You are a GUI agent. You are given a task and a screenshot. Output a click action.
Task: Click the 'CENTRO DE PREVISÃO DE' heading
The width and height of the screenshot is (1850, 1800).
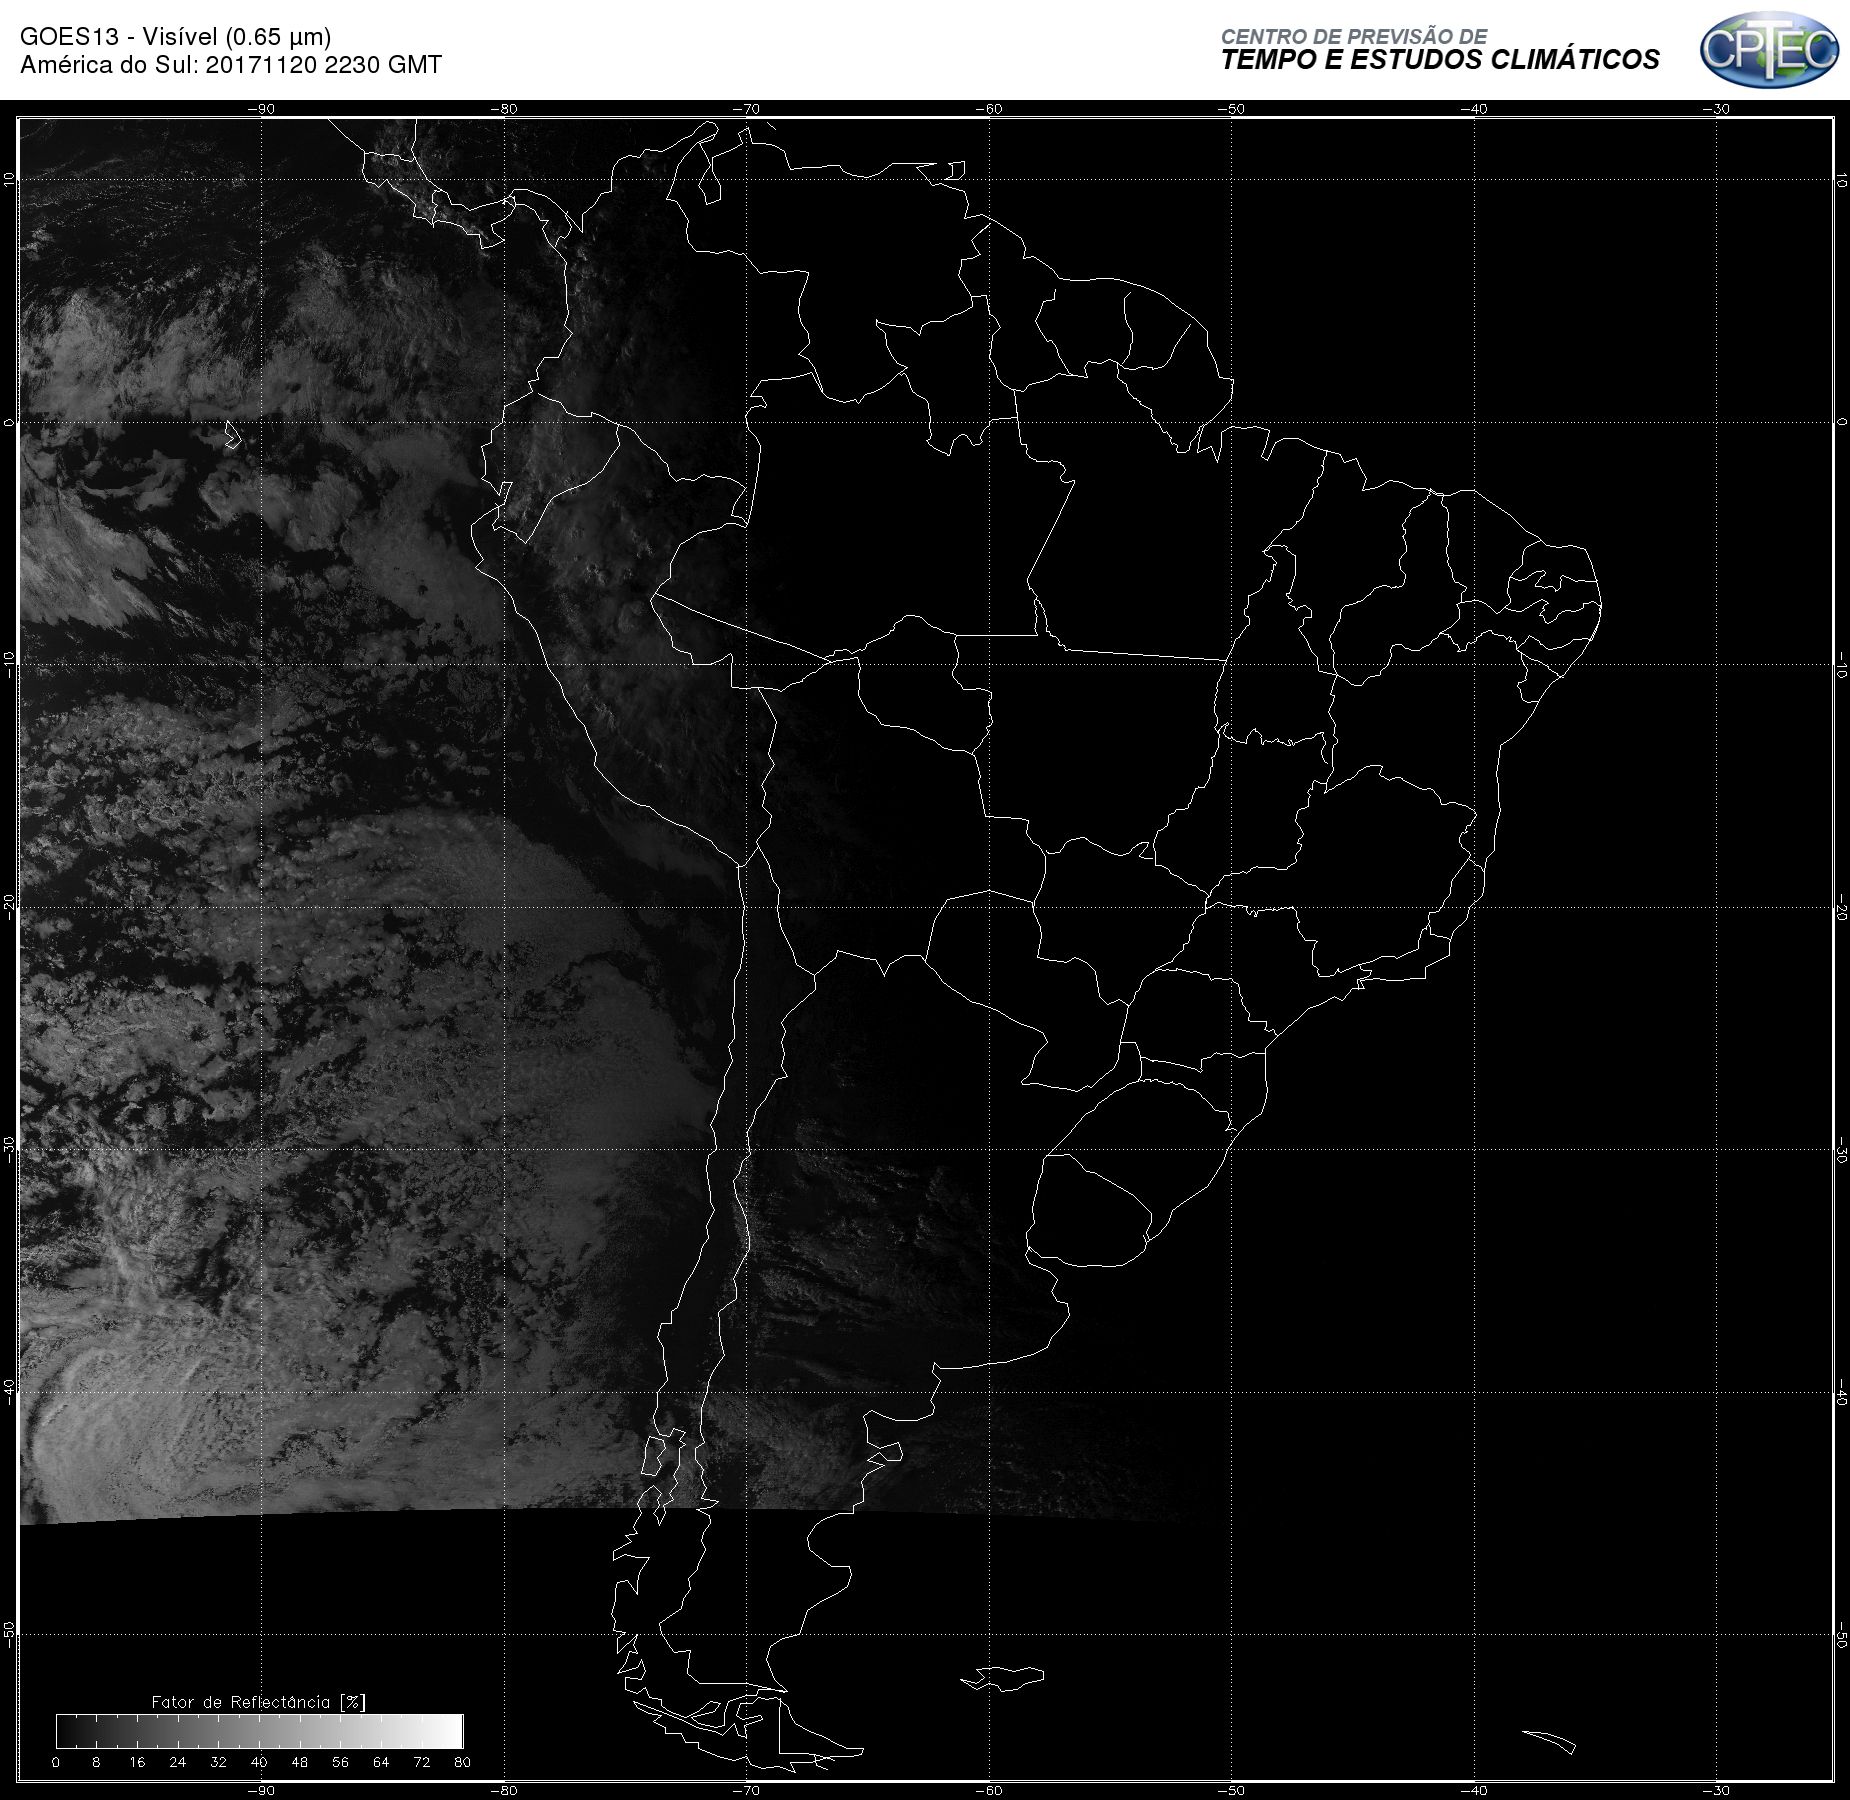(x=1354, y=36)
